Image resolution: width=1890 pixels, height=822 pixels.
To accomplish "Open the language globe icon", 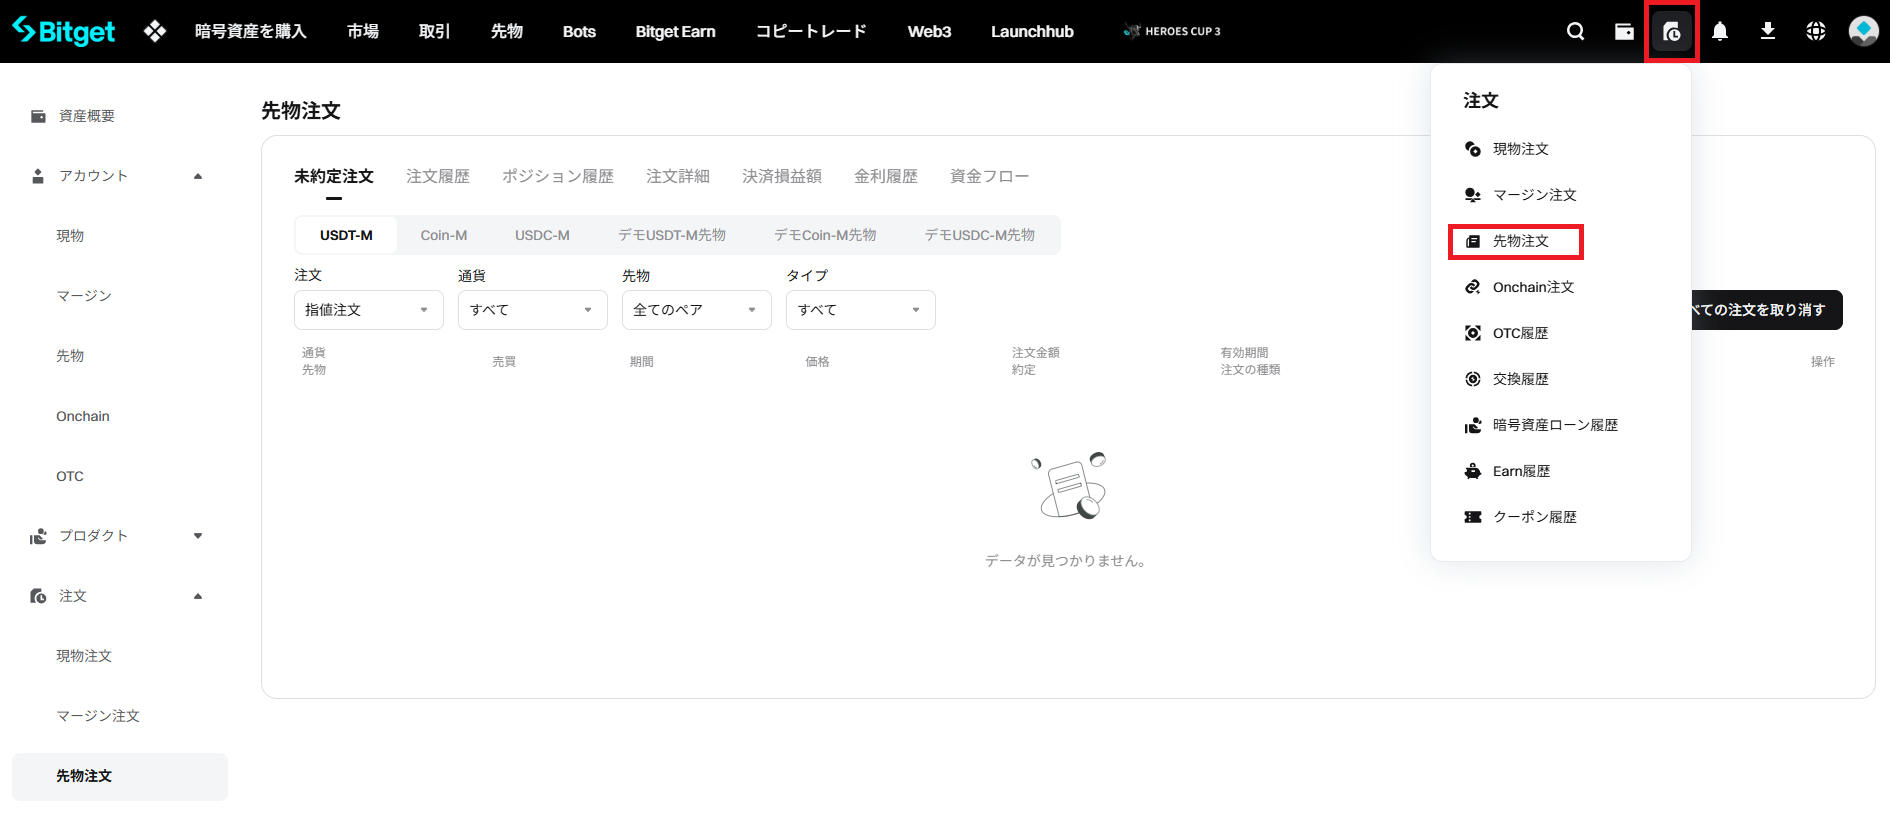I will 1816,31.
